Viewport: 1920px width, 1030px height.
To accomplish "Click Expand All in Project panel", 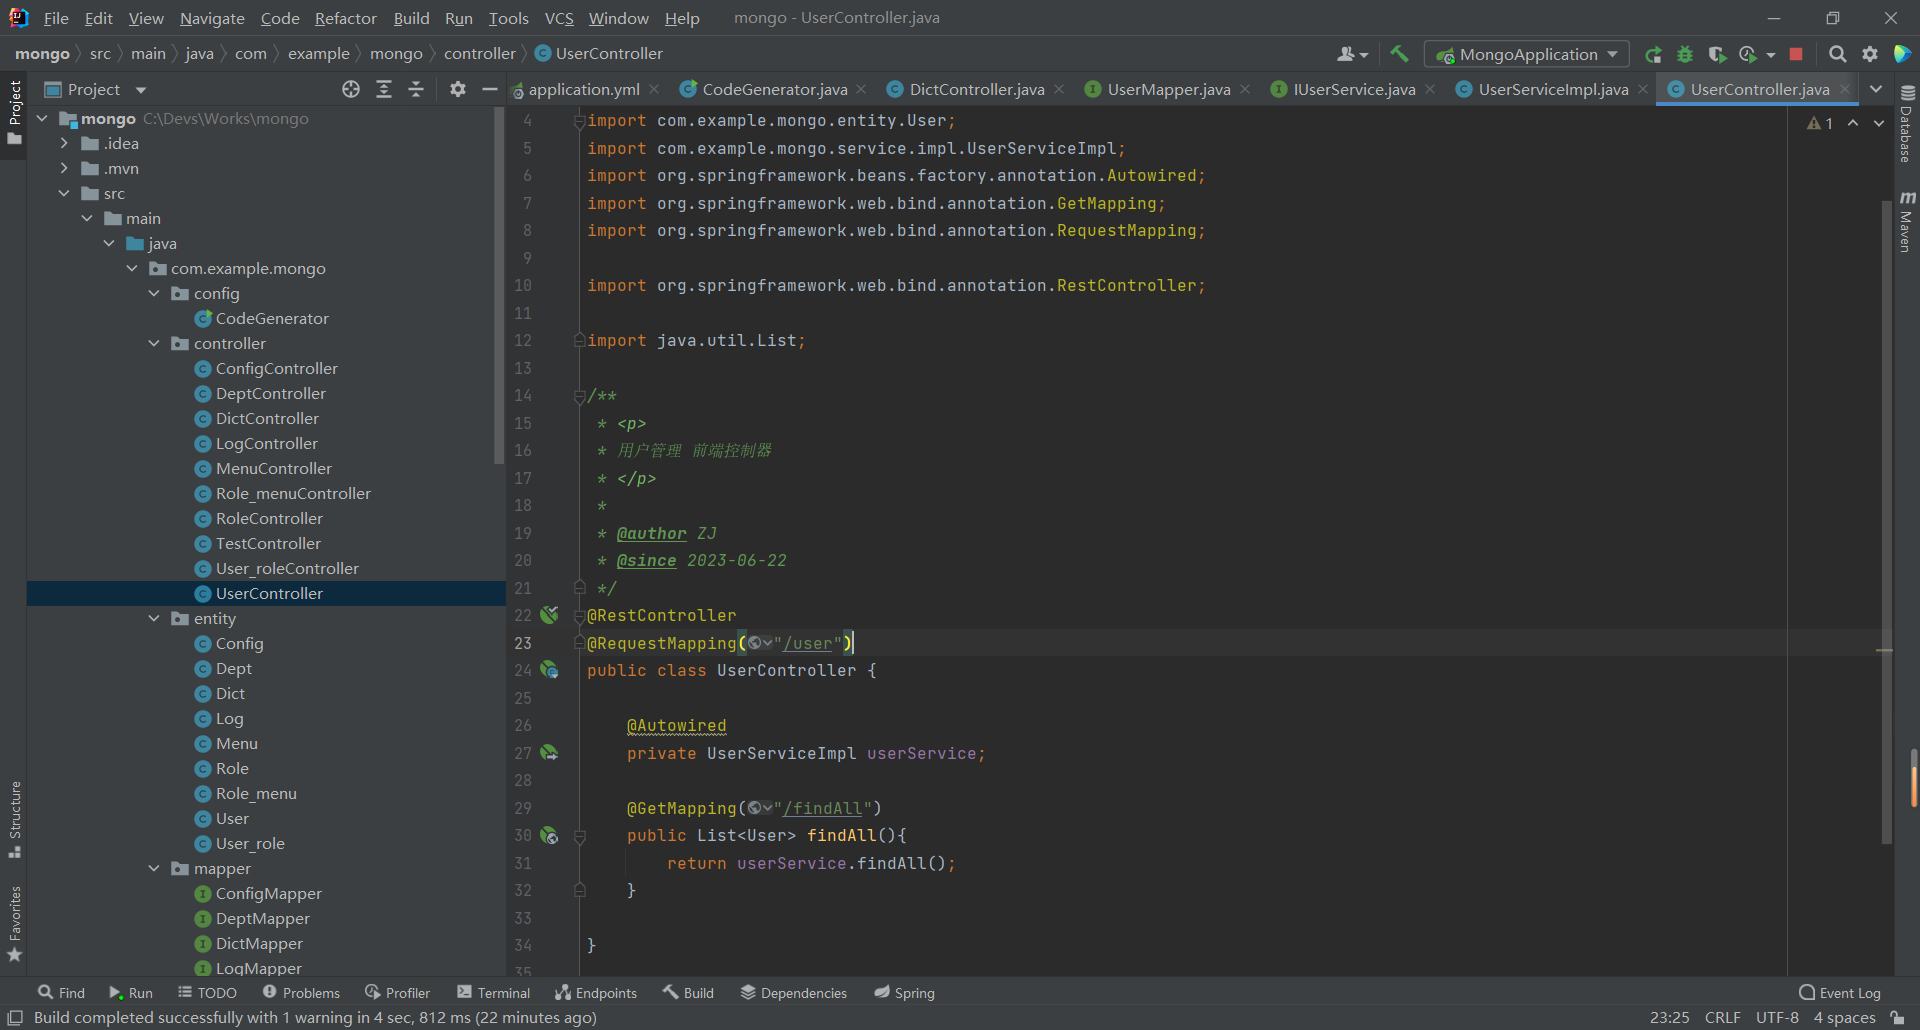I will pyautogui.click(x=384, y=89).
